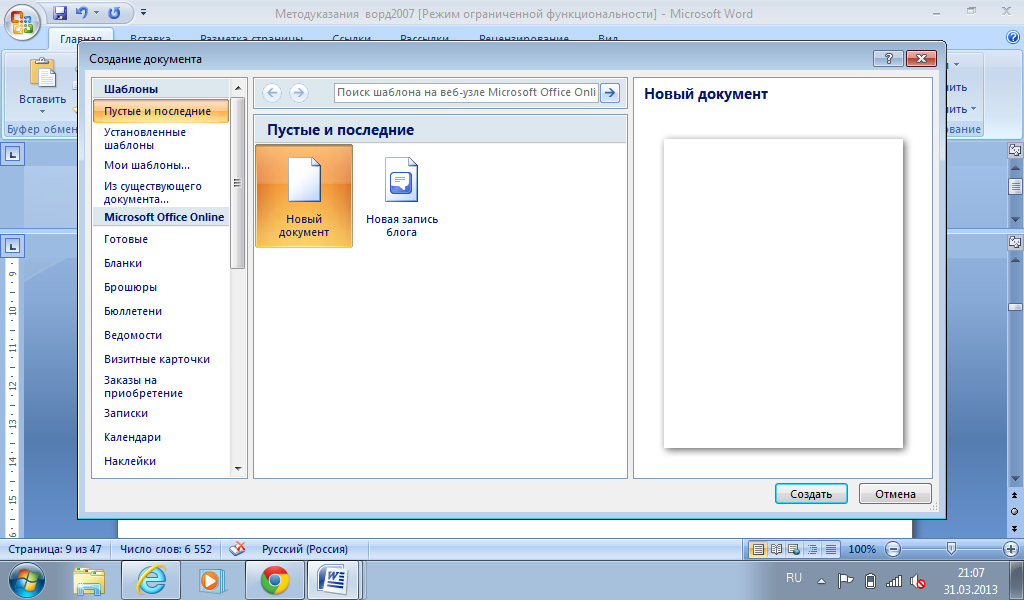1024x600 pixels.
Task: Open Word help question mark icon
Action: 1013,37
